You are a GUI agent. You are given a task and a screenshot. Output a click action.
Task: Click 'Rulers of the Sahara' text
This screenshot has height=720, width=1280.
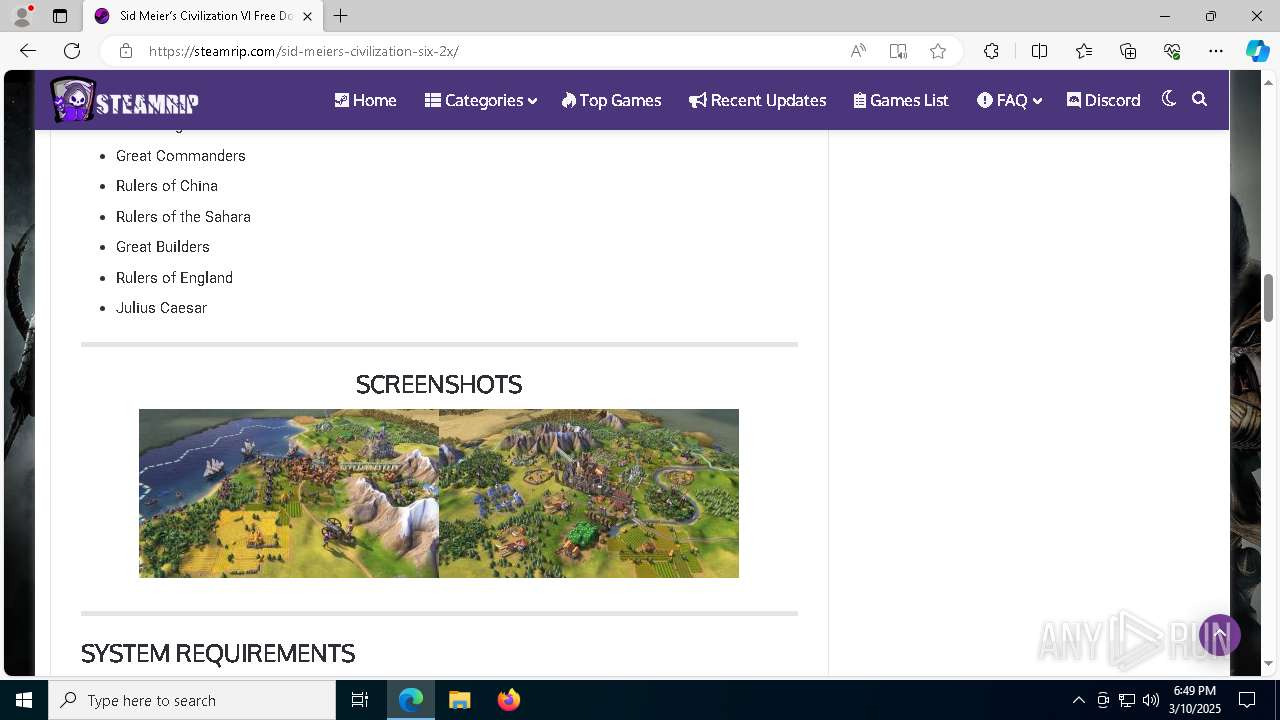pos(183,217)
